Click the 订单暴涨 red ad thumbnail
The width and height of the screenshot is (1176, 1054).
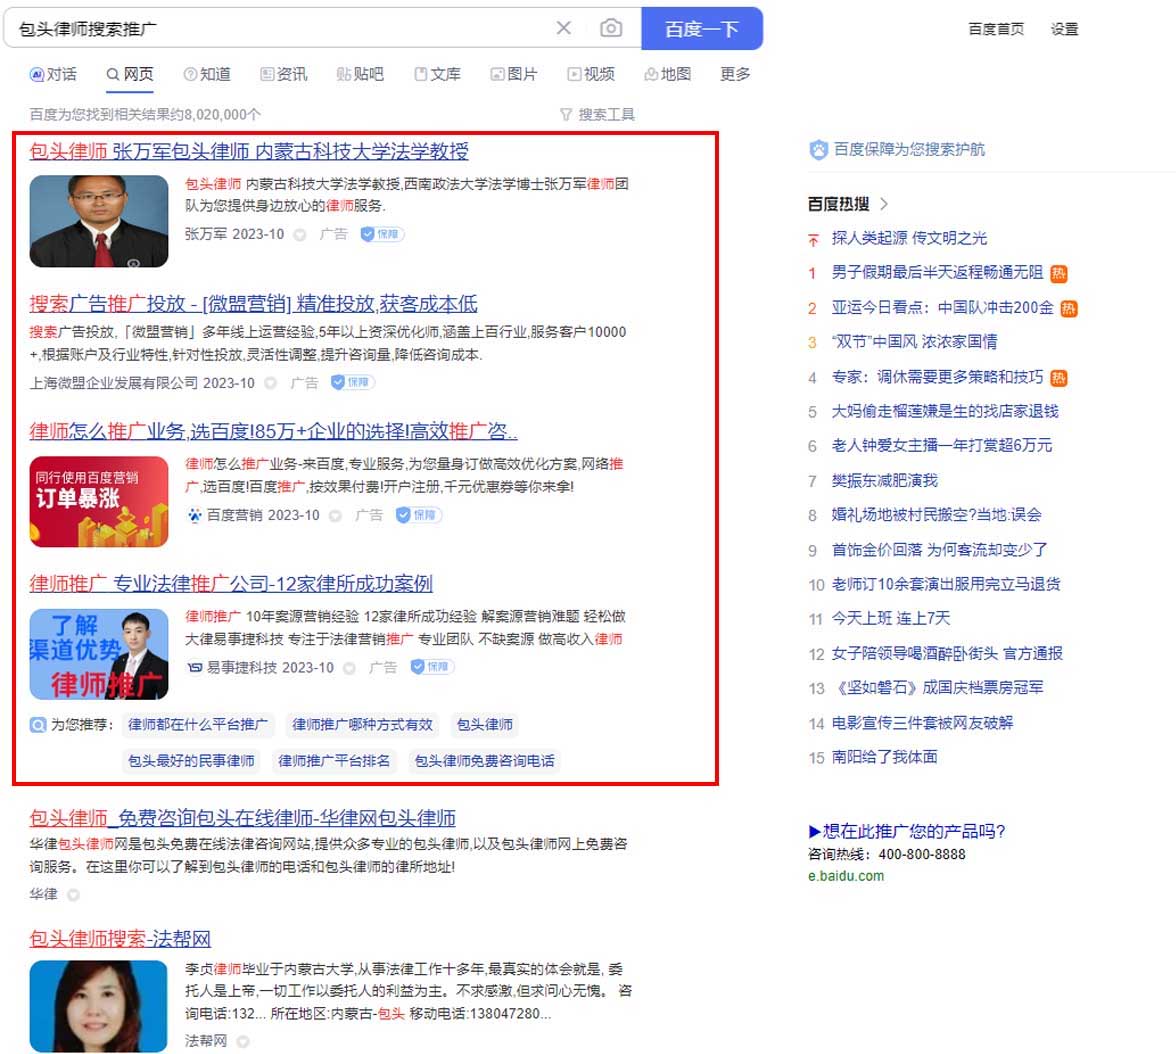pyautogui.click(x=99, y=501)
